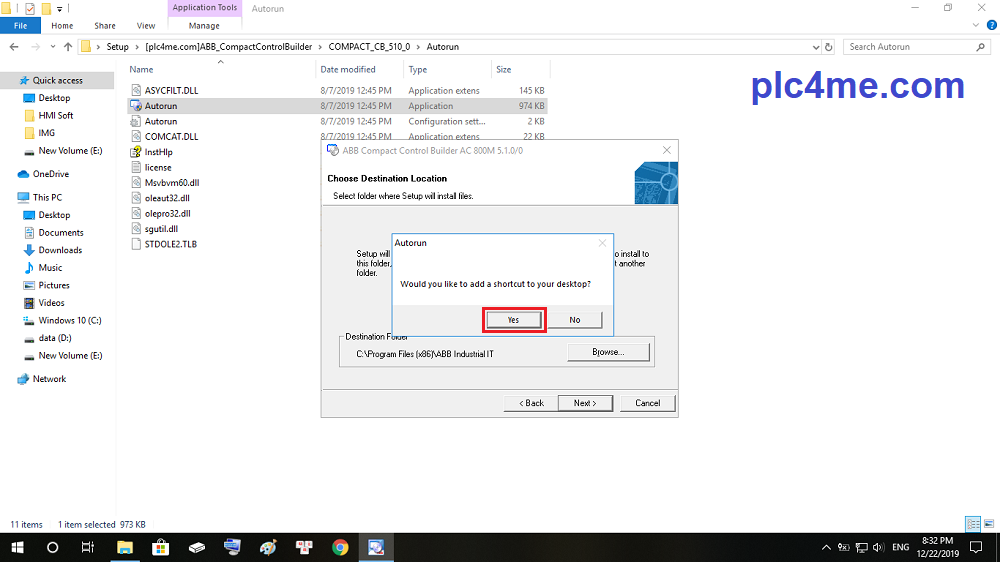Open HMI Soft folder in Quick access

pyautogui.click(x=56, y=115)
